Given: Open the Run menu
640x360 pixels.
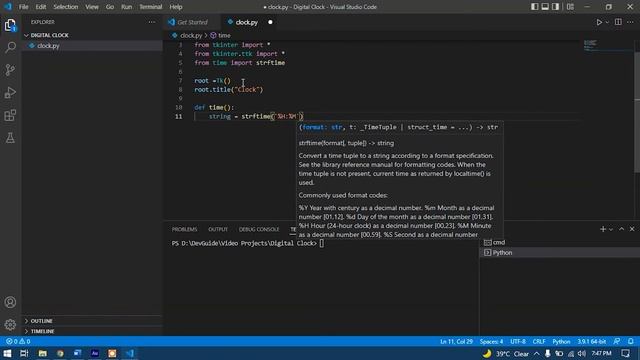Looking at the screenshot, I should pos(127,7).
